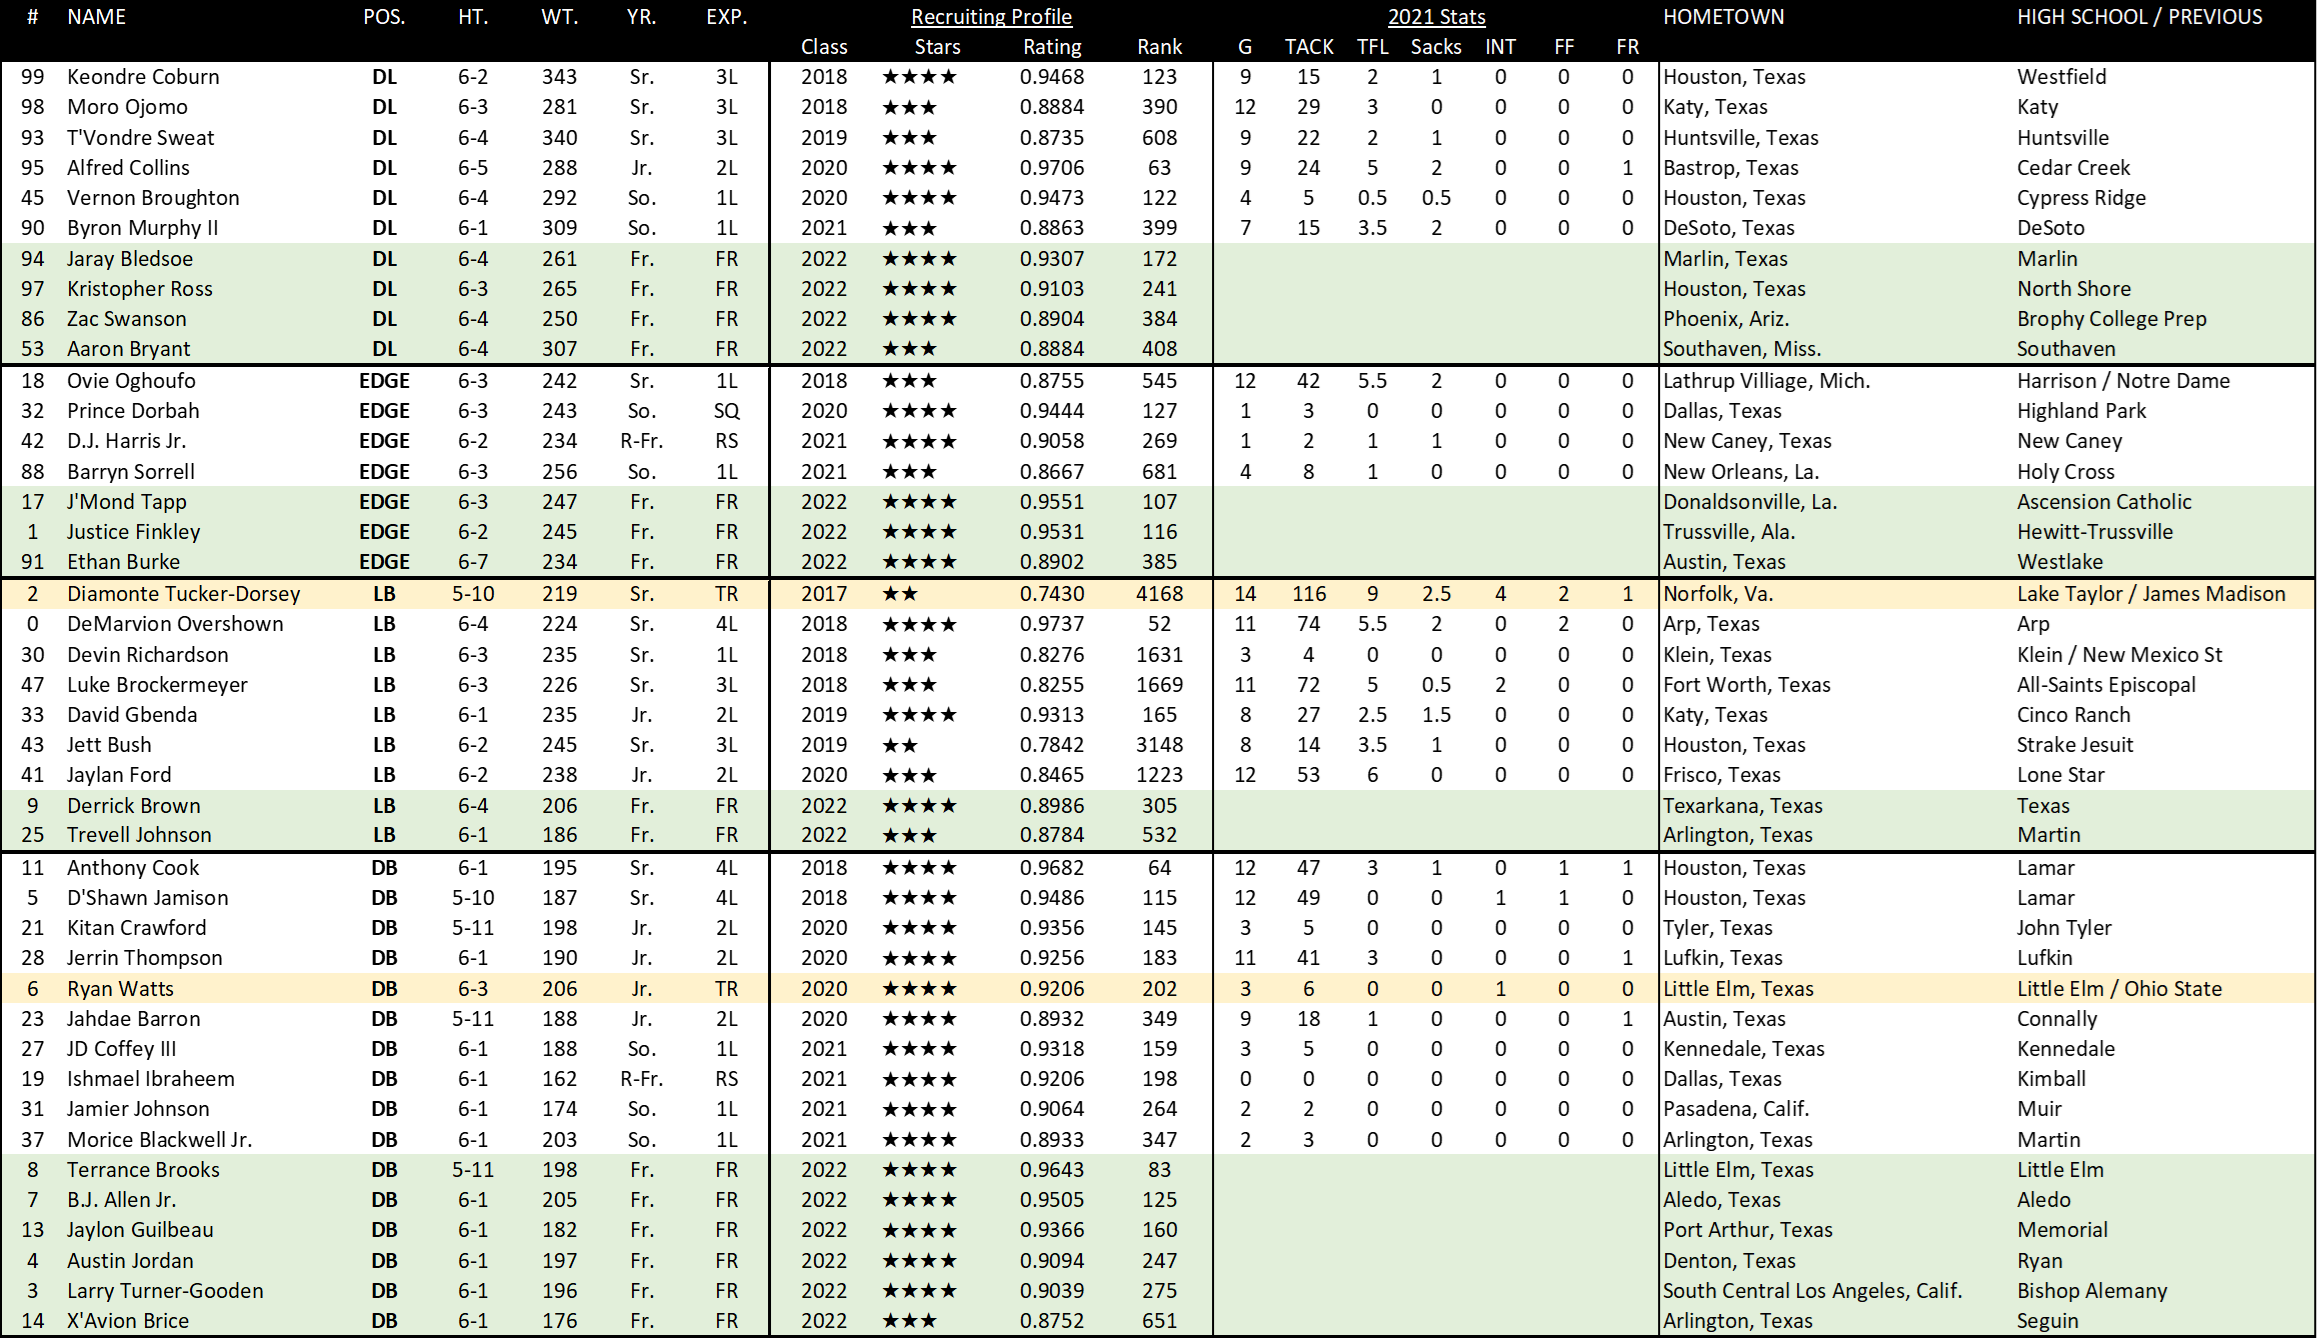Select X'Avion Brice's three-star rating
Image resolution: width=2317 pixels, height=1339 pixels.
pyautogui.click(x=909, y=1321)
